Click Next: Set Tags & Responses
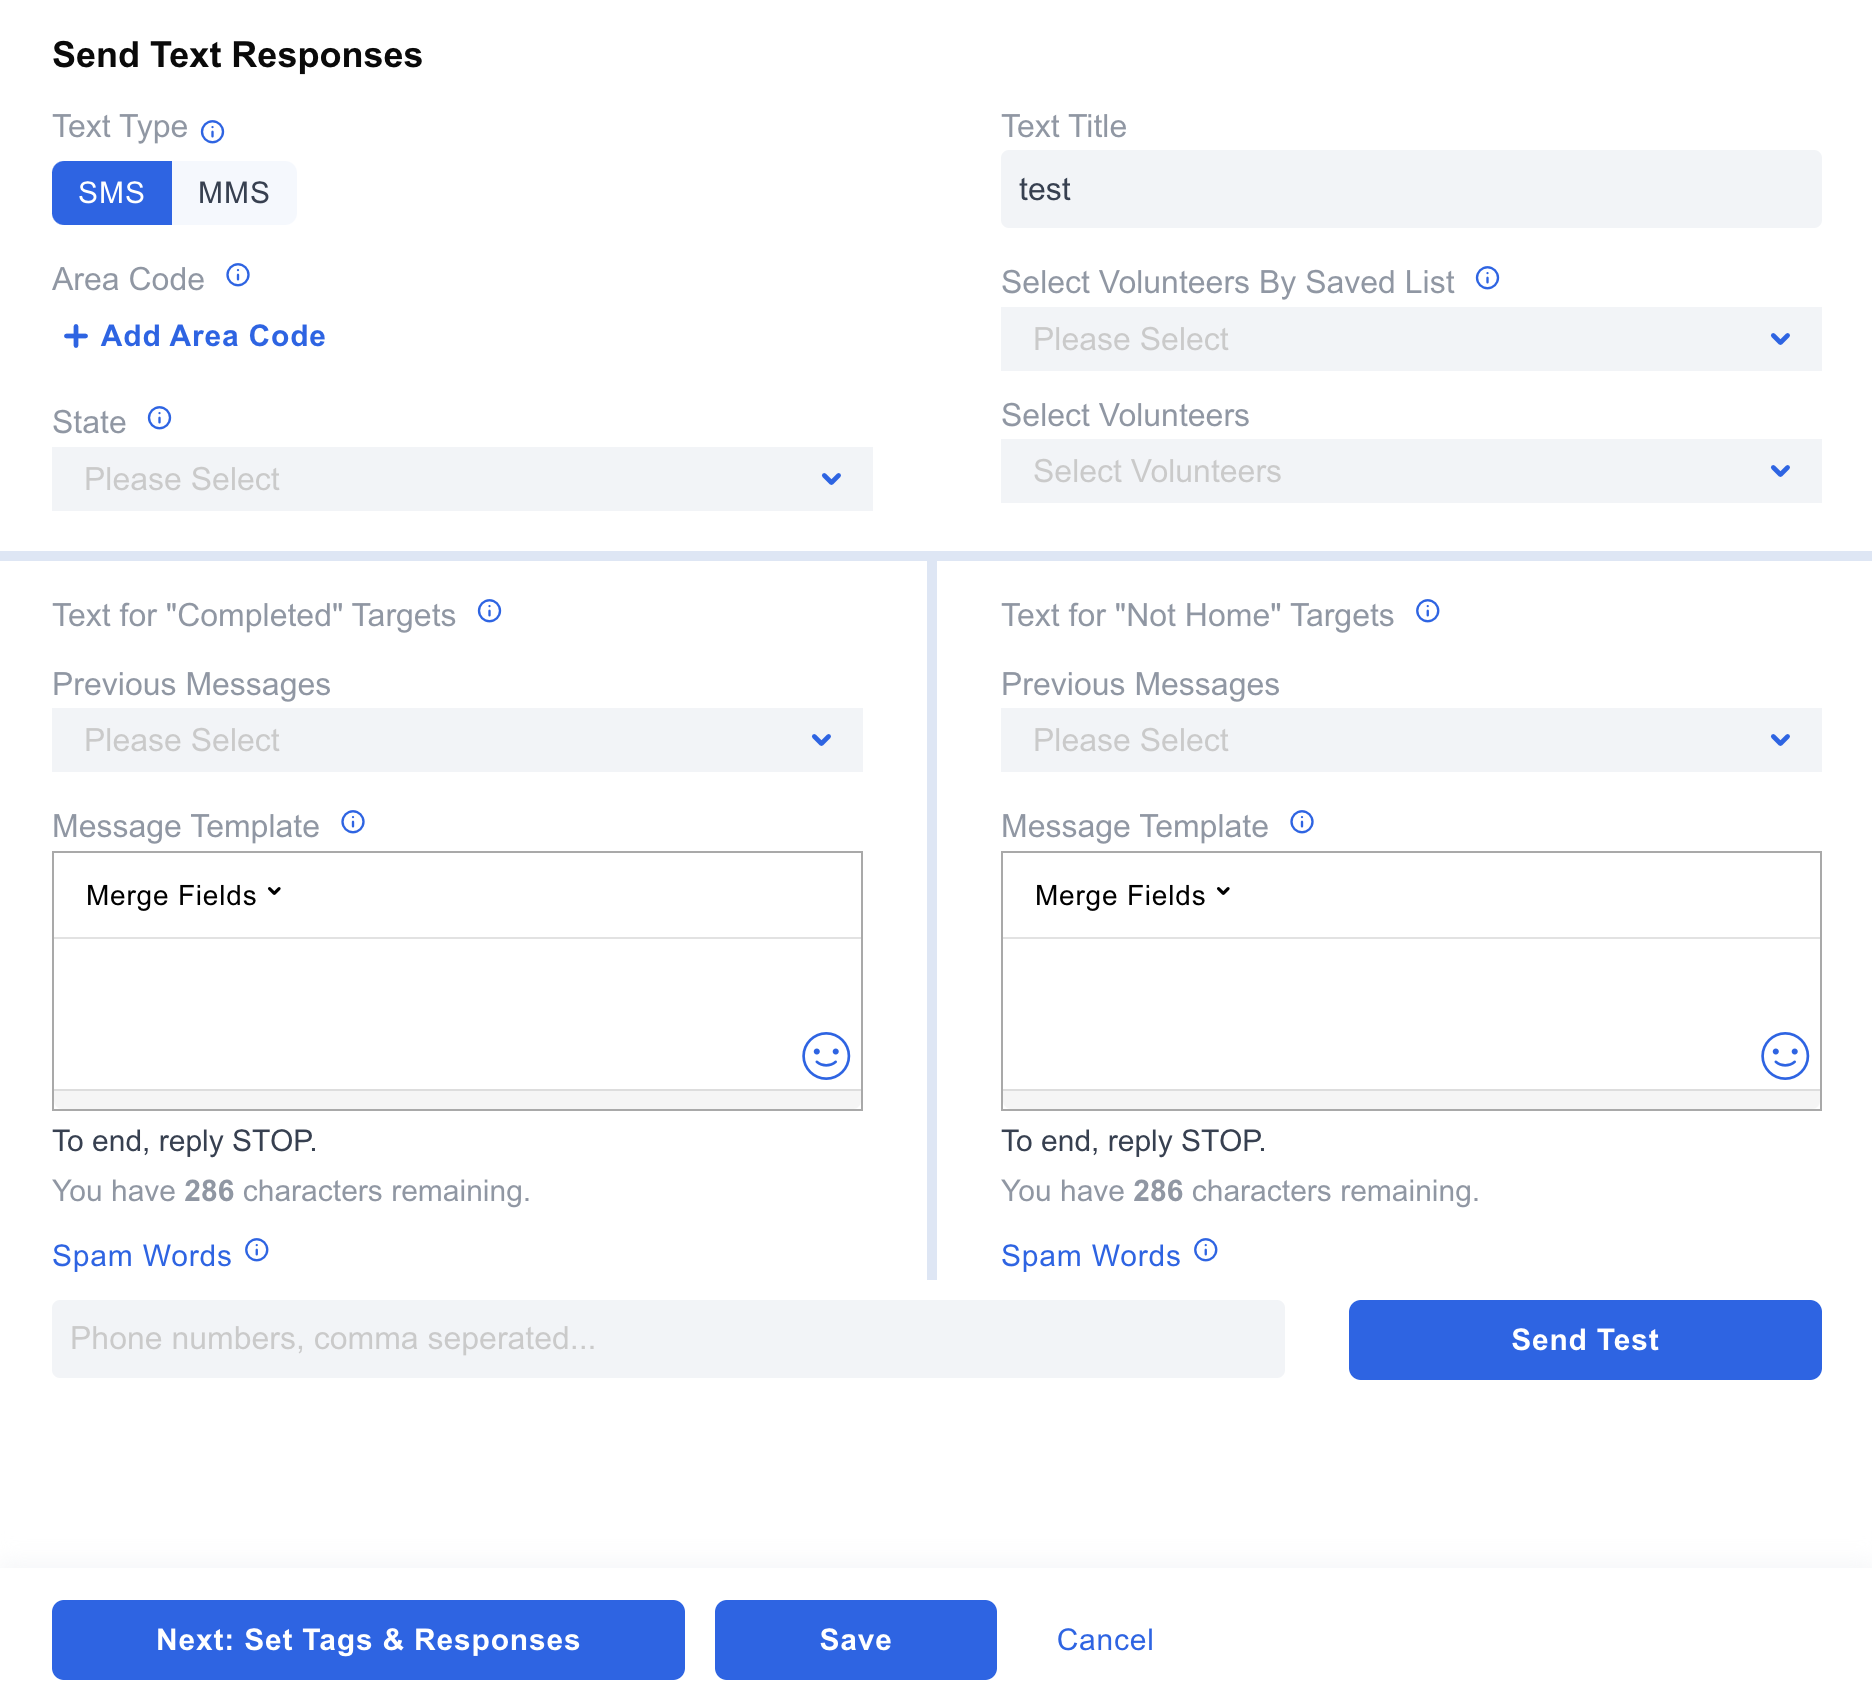 coord(368,1640)
